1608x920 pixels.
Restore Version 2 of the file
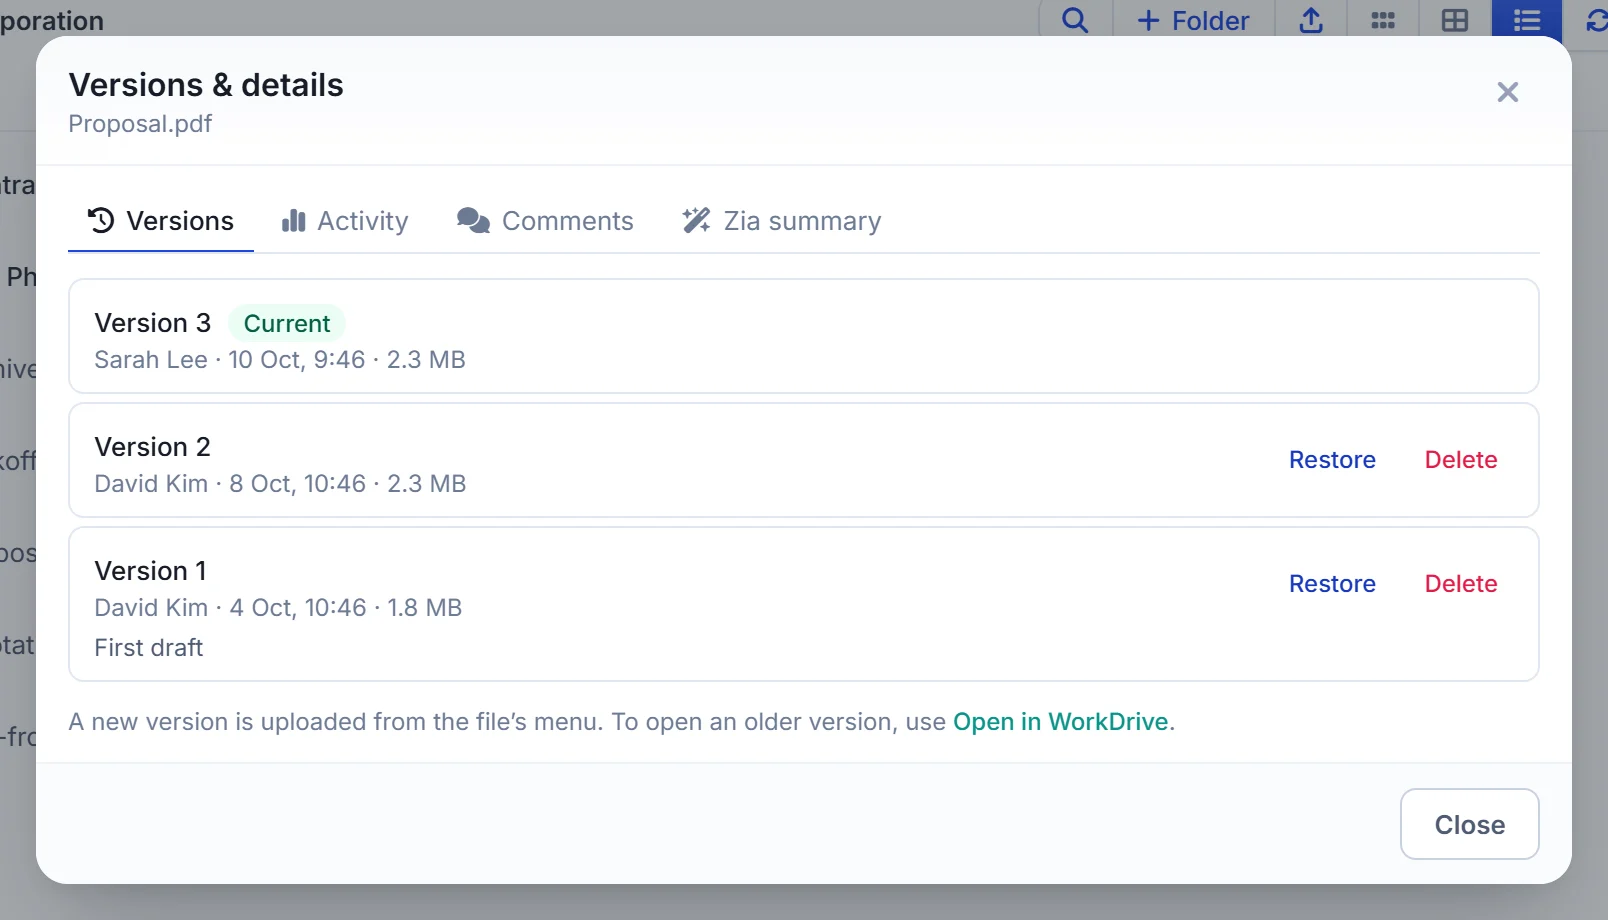coord(1332,460)
